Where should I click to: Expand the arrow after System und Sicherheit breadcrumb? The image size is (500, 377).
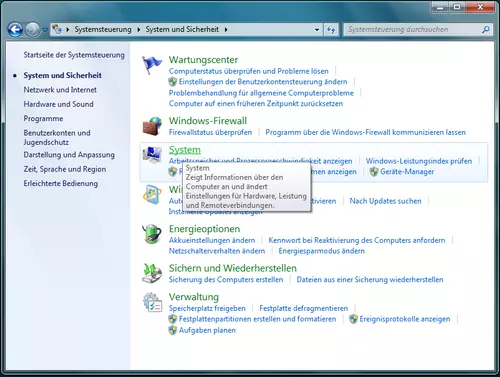[x=226, y=30]
